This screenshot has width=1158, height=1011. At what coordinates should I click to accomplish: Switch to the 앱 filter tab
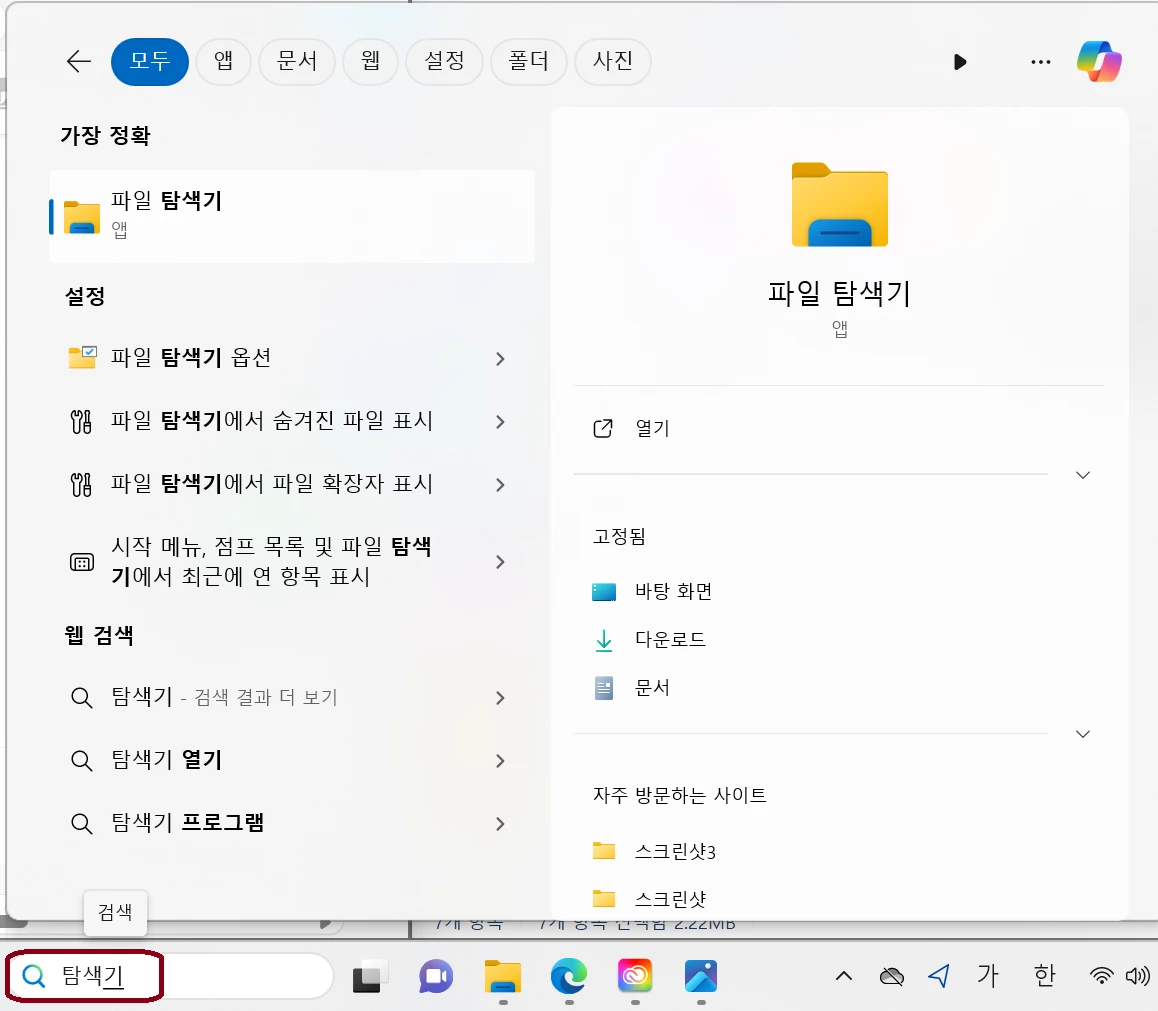pyautogui.click(x=224, y=61)
